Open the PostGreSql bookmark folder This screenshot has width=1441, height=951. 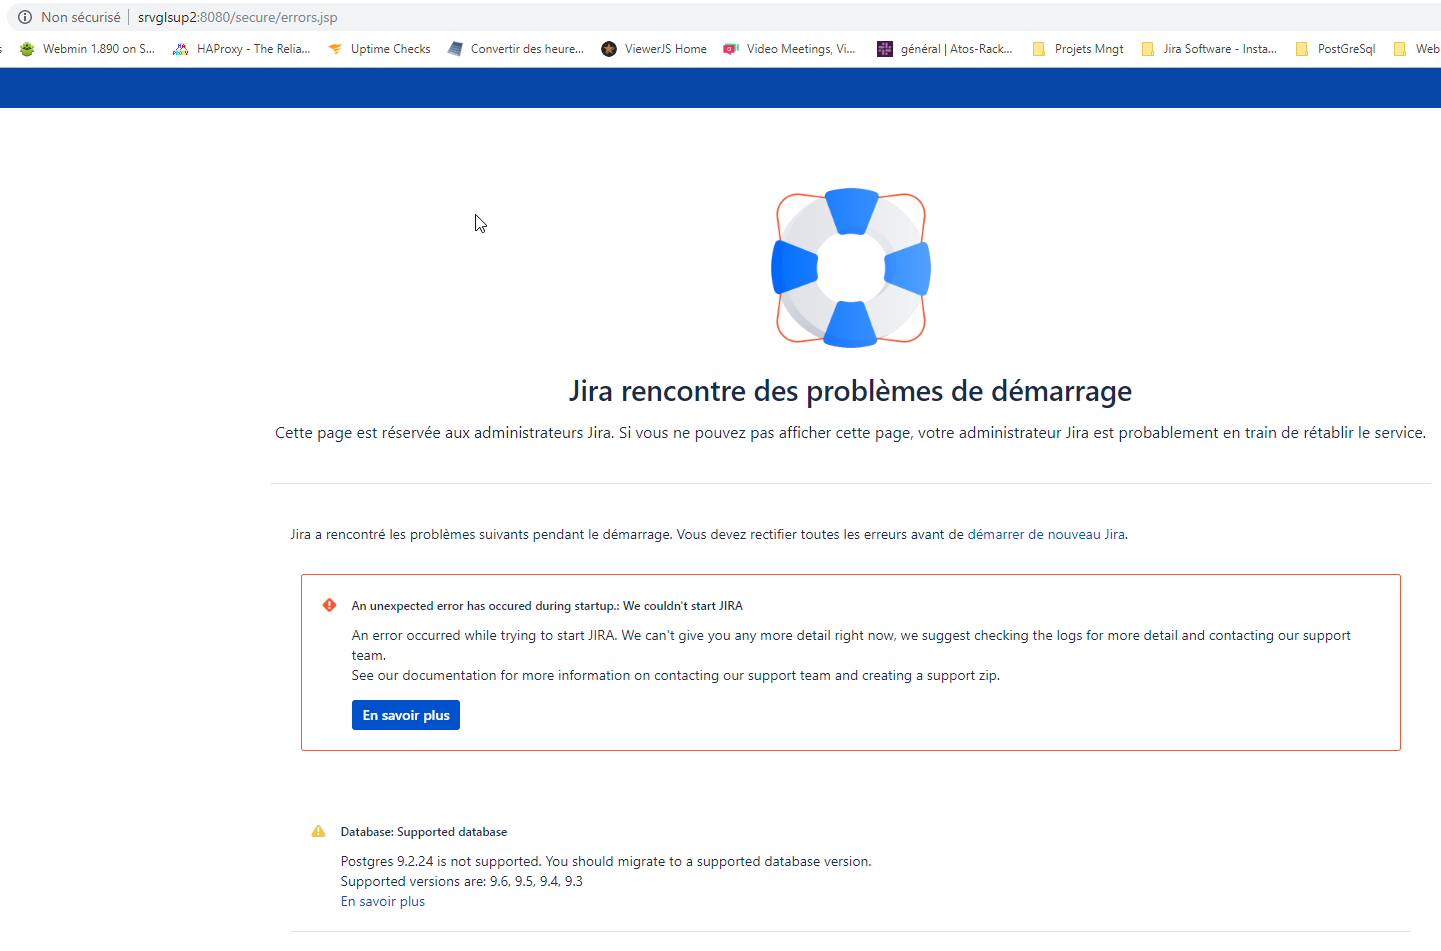point(1335,49)
